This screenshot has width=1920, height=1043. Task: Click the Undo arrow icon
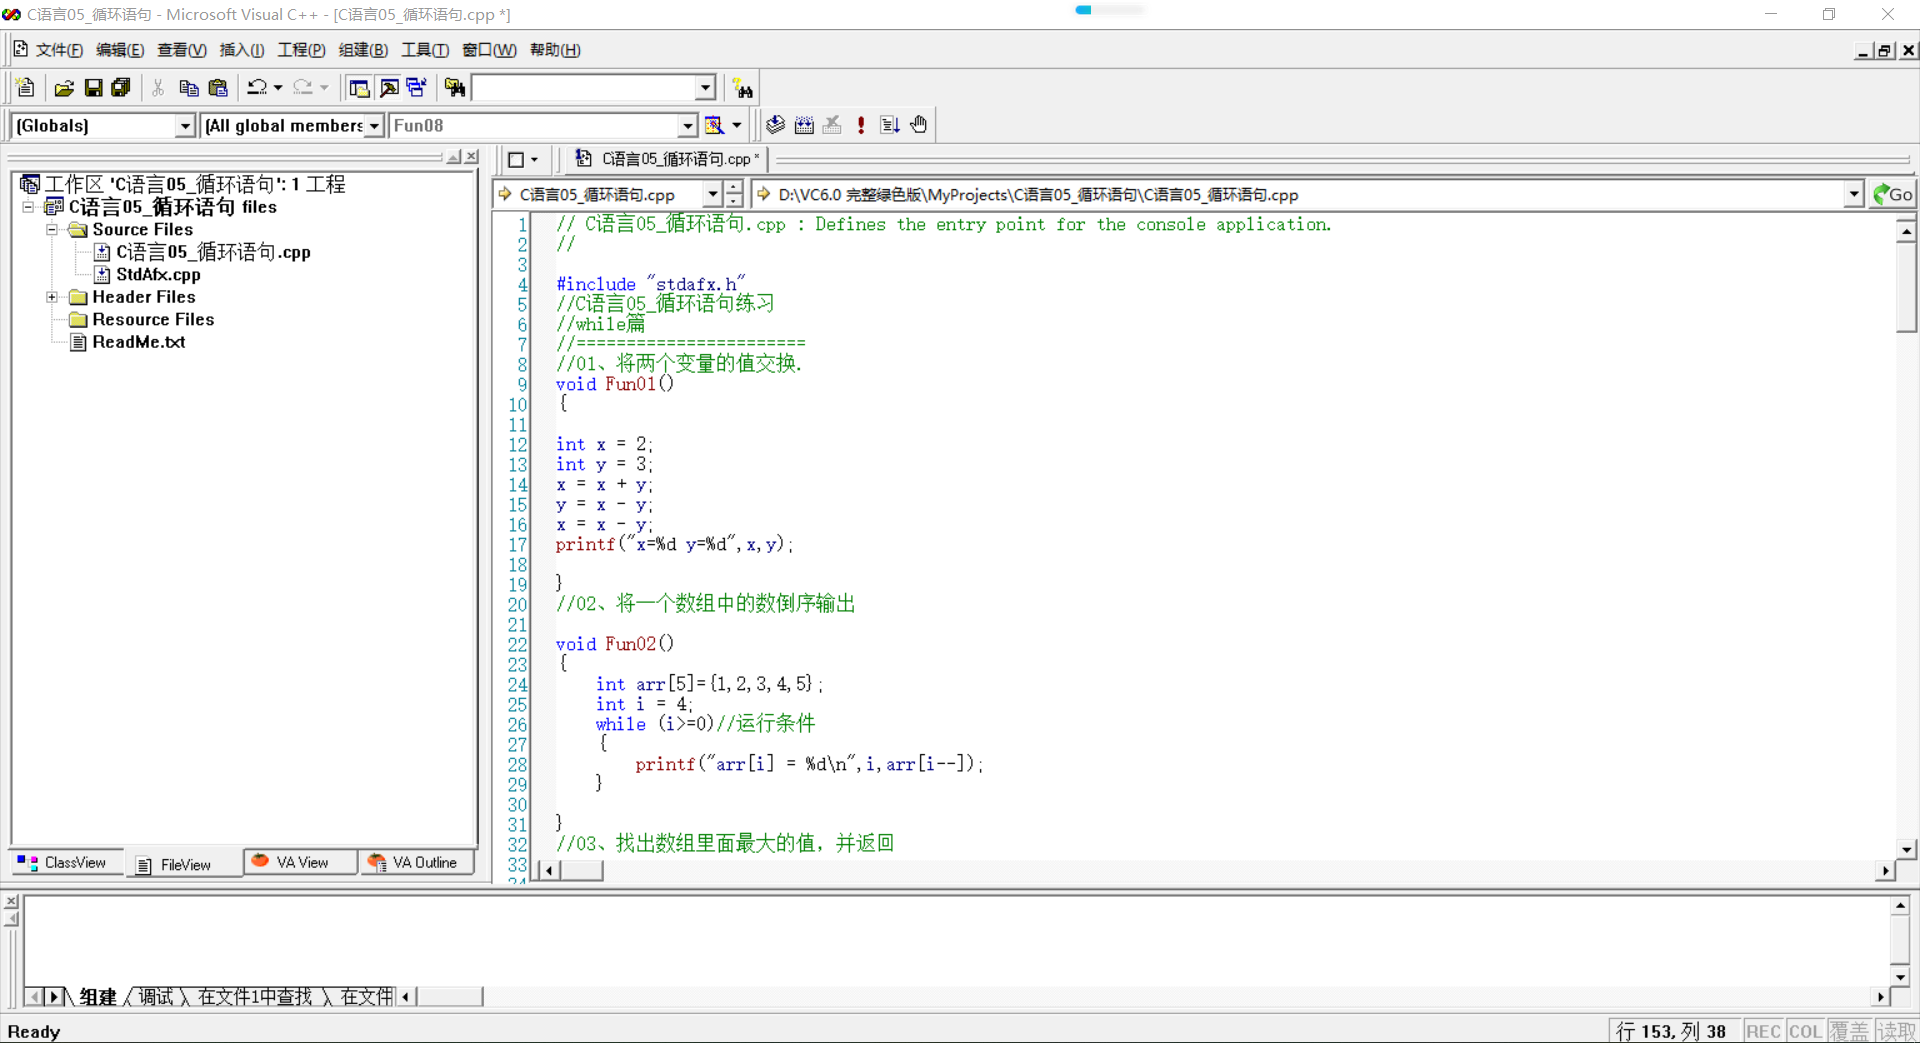pos(257,88)
